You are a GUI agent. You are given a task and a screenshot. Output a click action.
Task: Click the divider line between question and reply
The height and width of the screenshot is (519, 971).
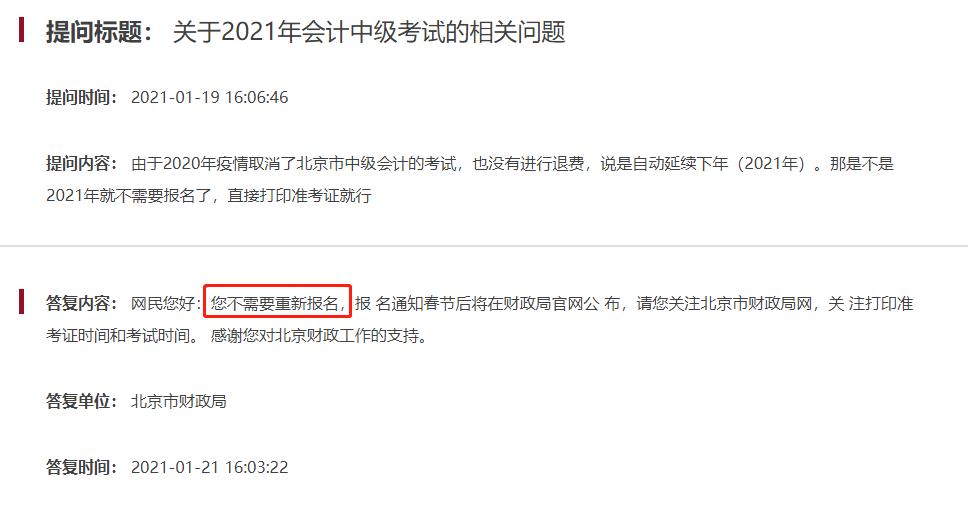click(x=486, y=246)
